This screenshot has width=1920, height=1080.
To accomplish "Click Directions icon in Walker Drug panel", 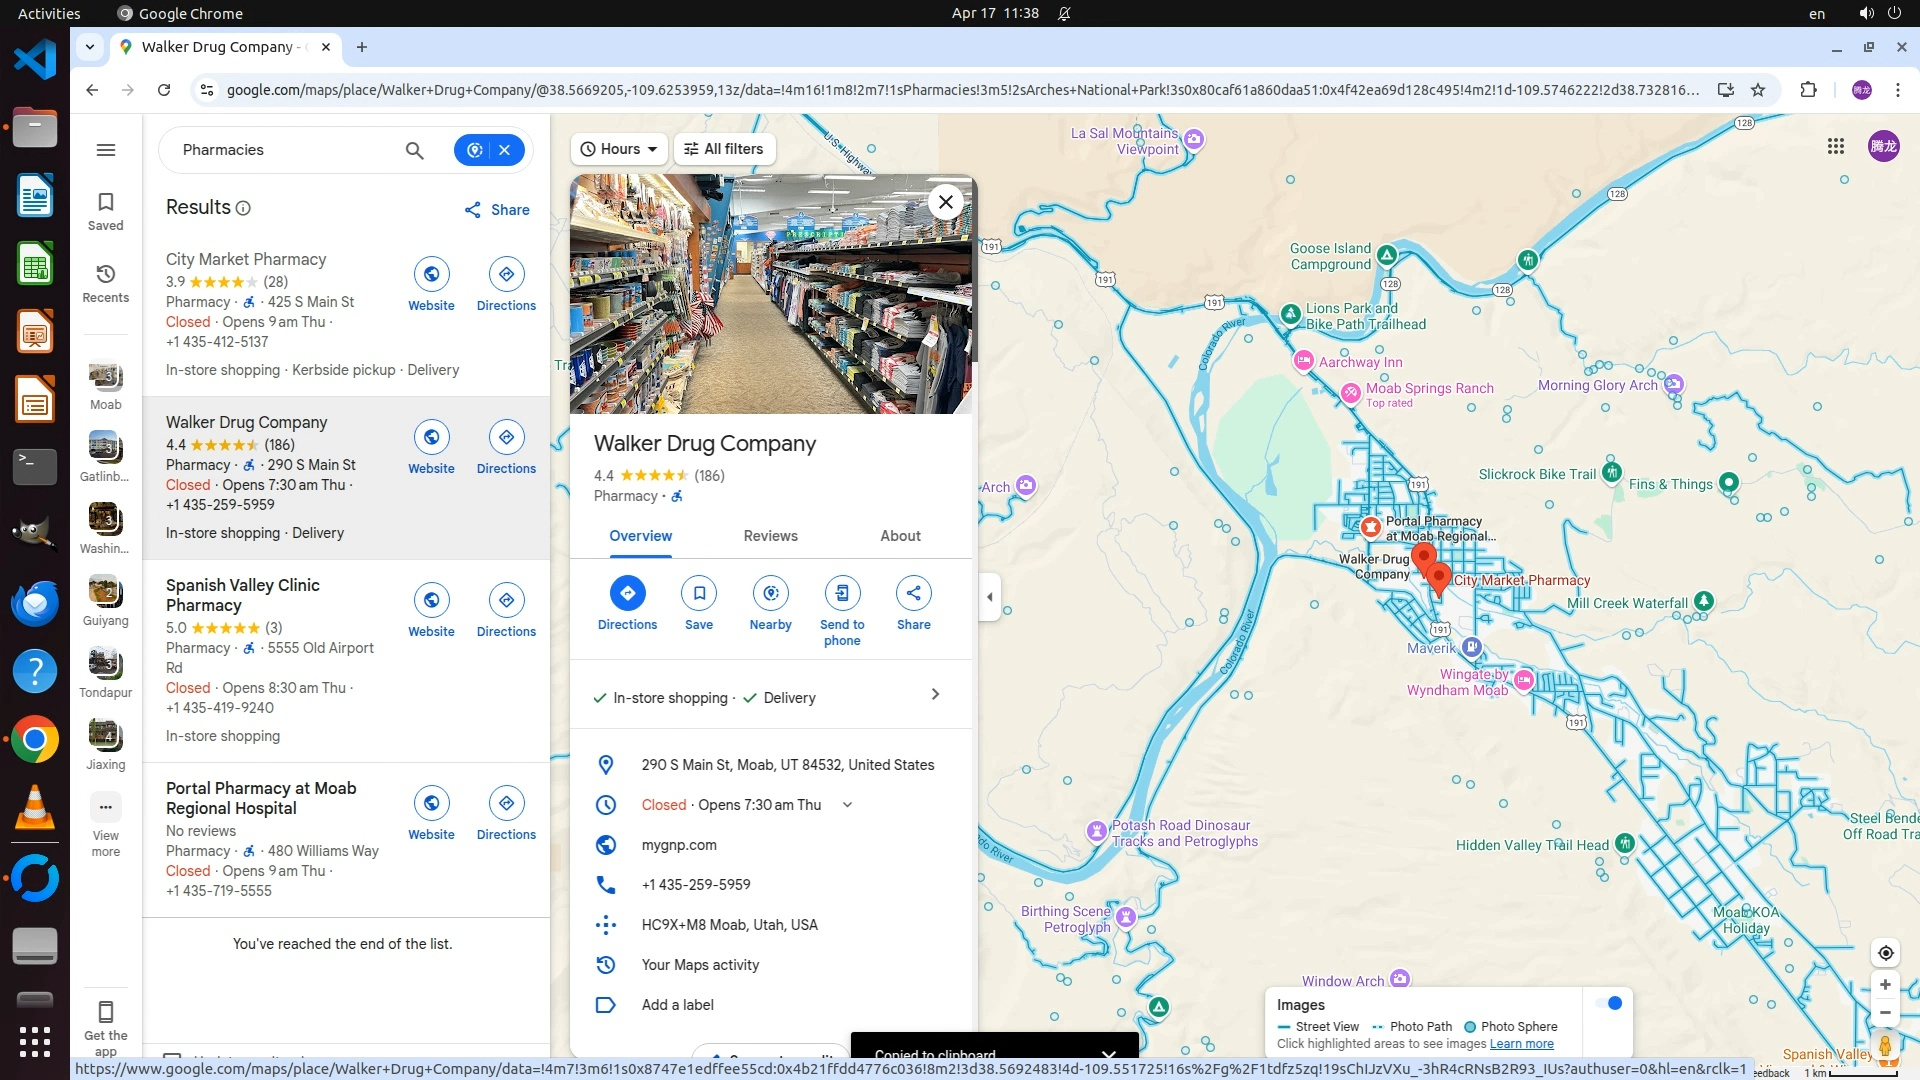I will 627,593.
